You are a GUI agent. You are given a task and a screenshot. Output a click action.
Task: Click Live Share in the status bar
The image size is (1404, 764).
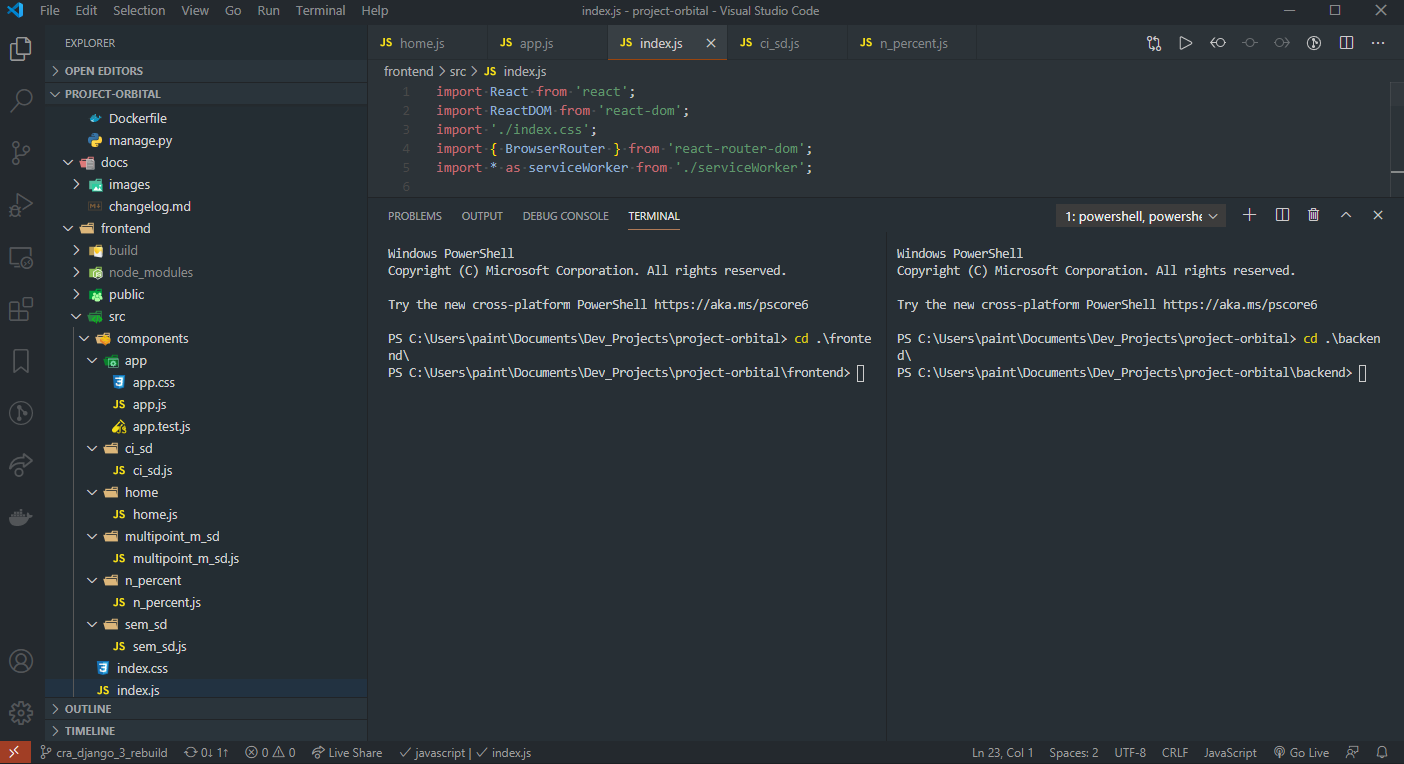(346, 753)
